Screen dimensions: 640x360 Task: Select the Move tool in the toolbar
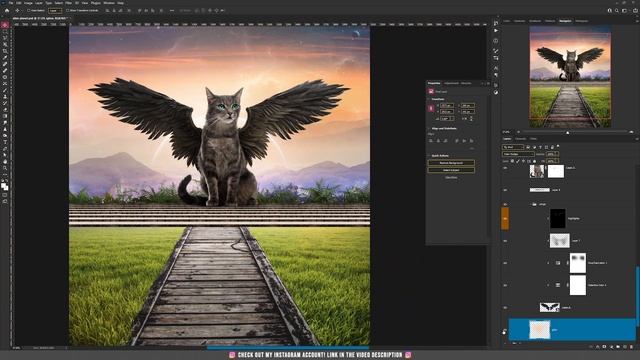click(4, 25)
